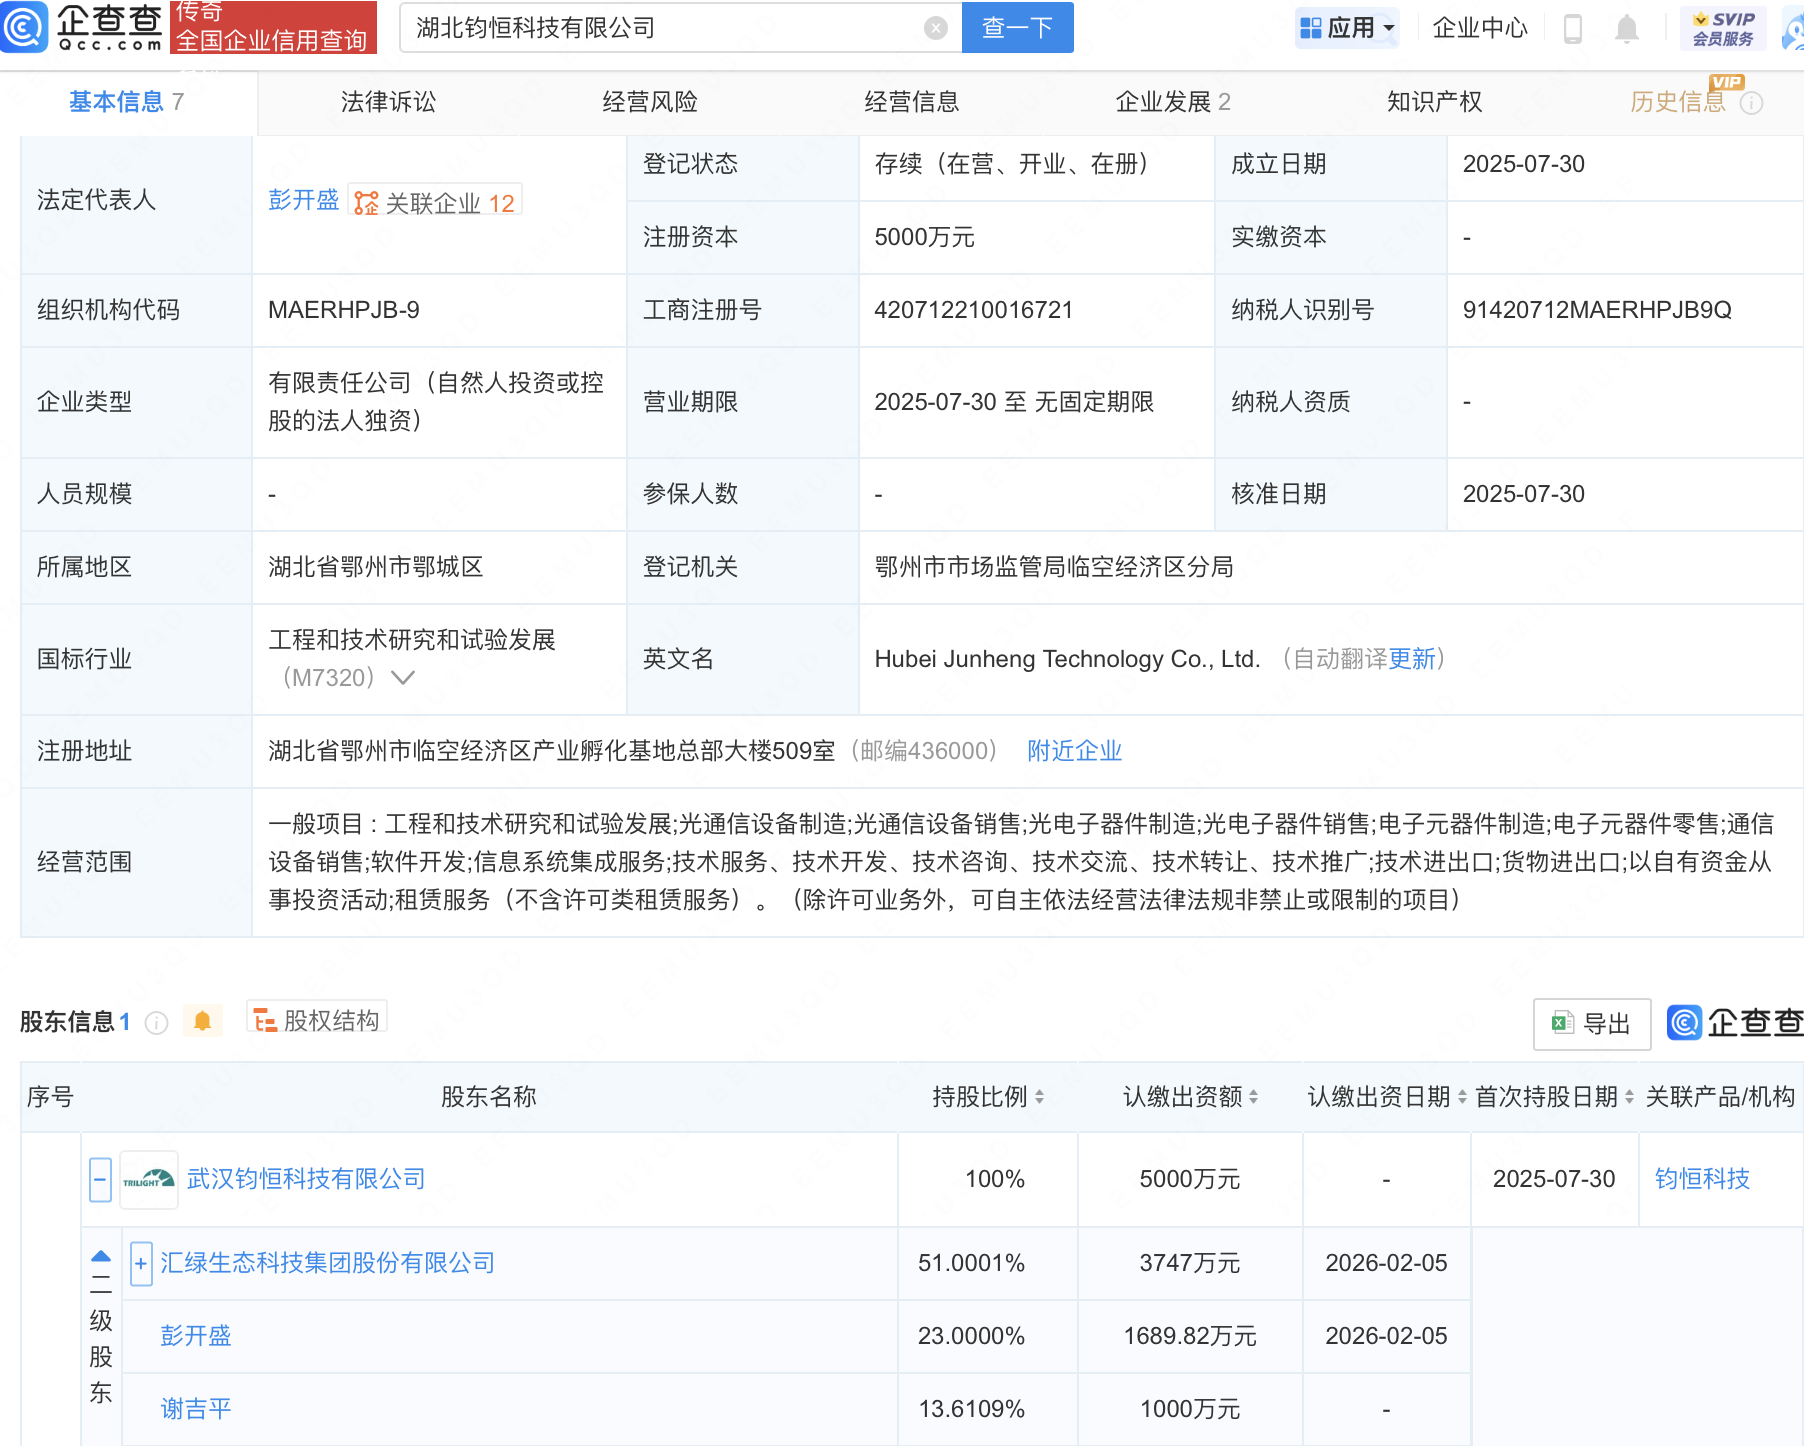1804x1446 pixels.
Task: Export shareholder data via Excel 导出 icon
Action: (1591, 1022)
